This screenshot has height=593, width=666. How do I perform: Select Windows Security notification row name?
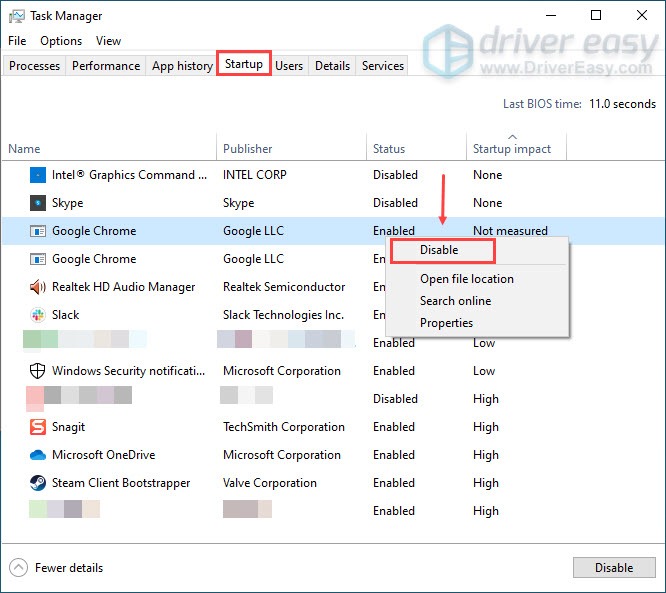pos(128,371)
